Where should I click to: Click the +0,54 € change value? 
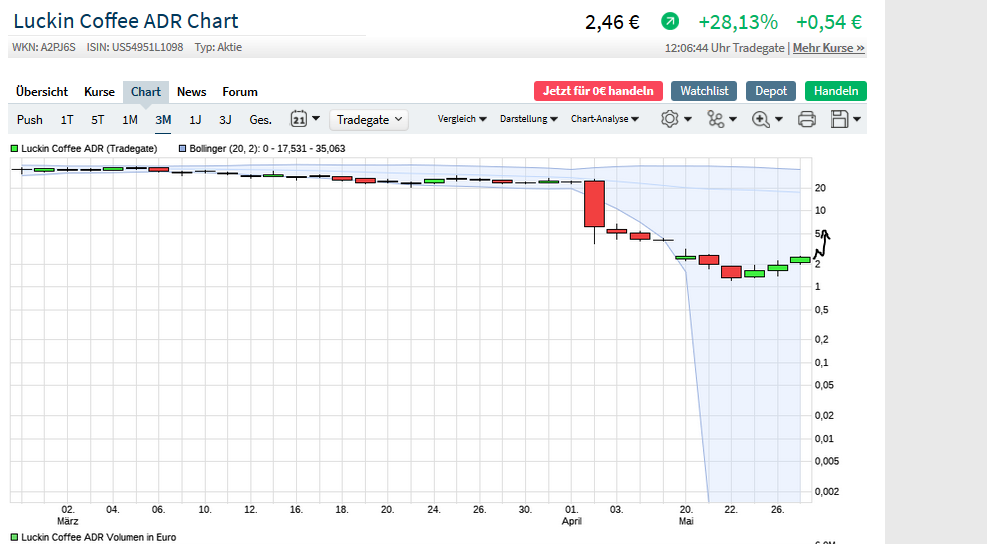coord(829,23)
